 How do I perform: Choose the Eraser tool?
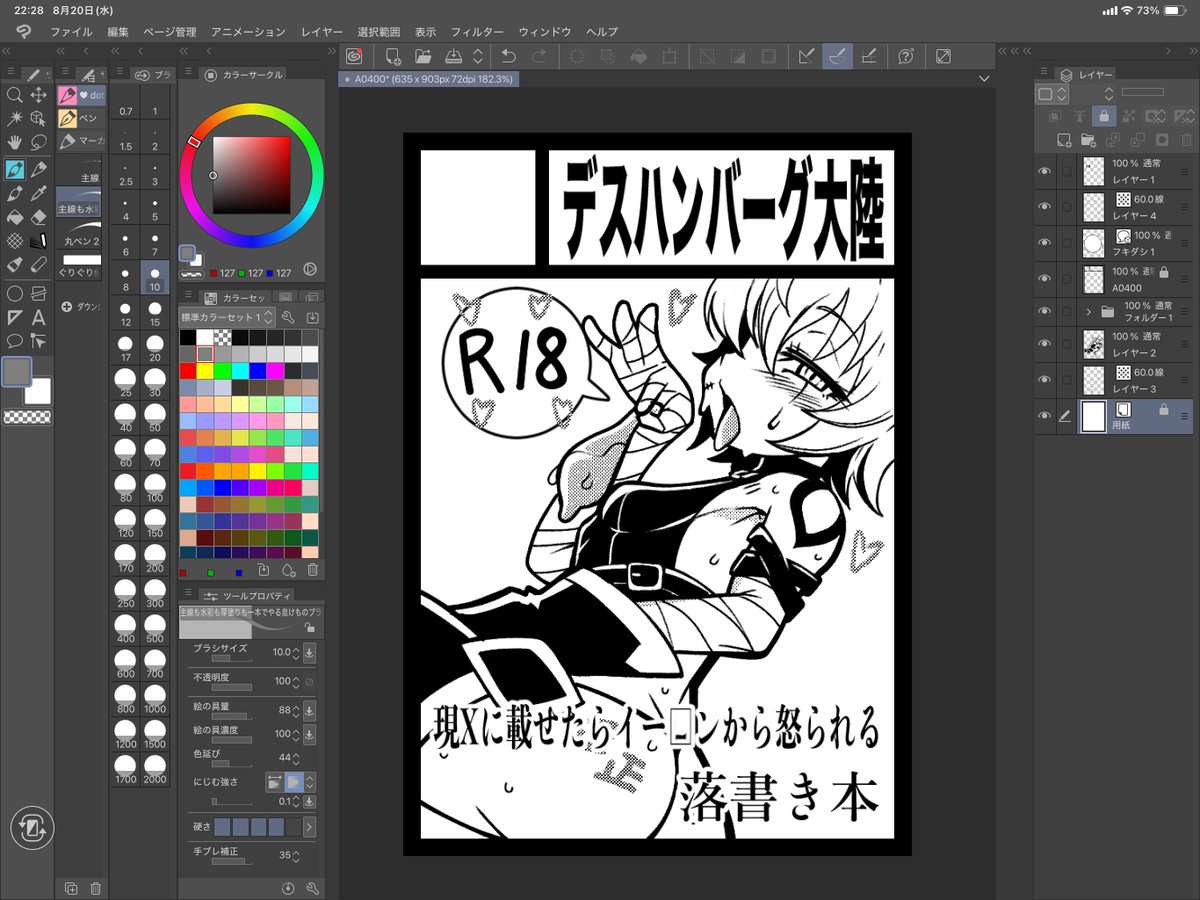click(x=37, y=217)
